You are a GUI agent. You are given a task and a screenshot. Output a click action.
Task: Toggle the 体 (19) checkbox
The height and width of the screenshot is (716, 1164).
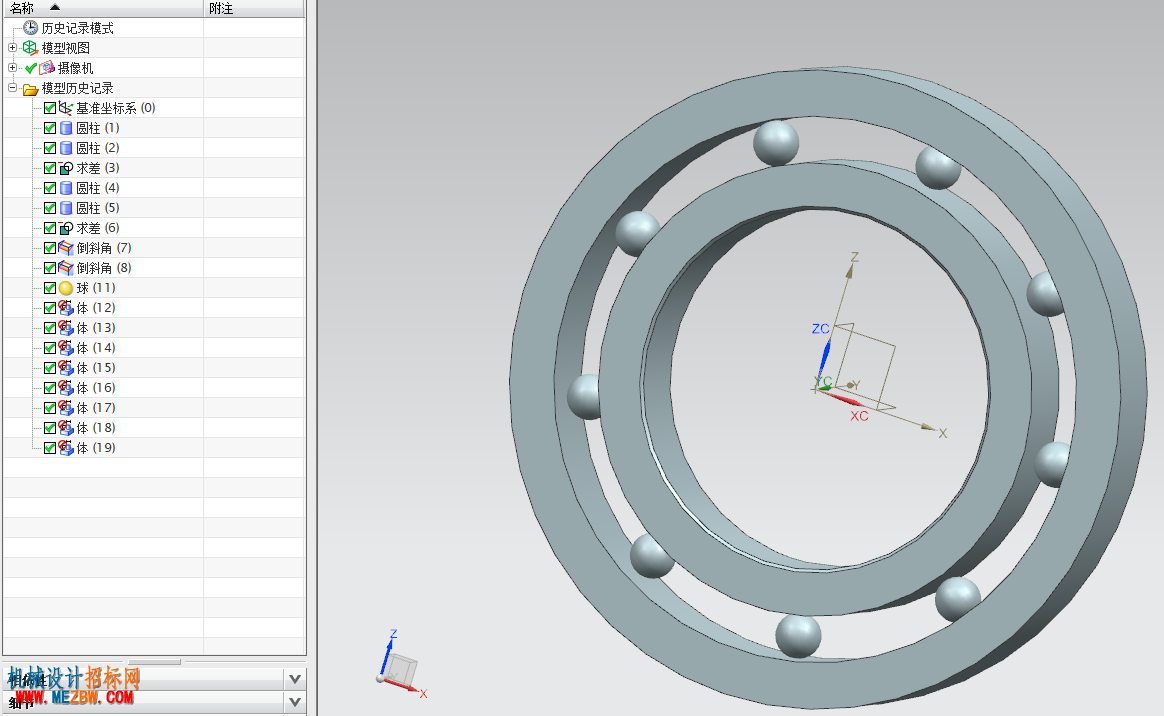coord(50,448)
